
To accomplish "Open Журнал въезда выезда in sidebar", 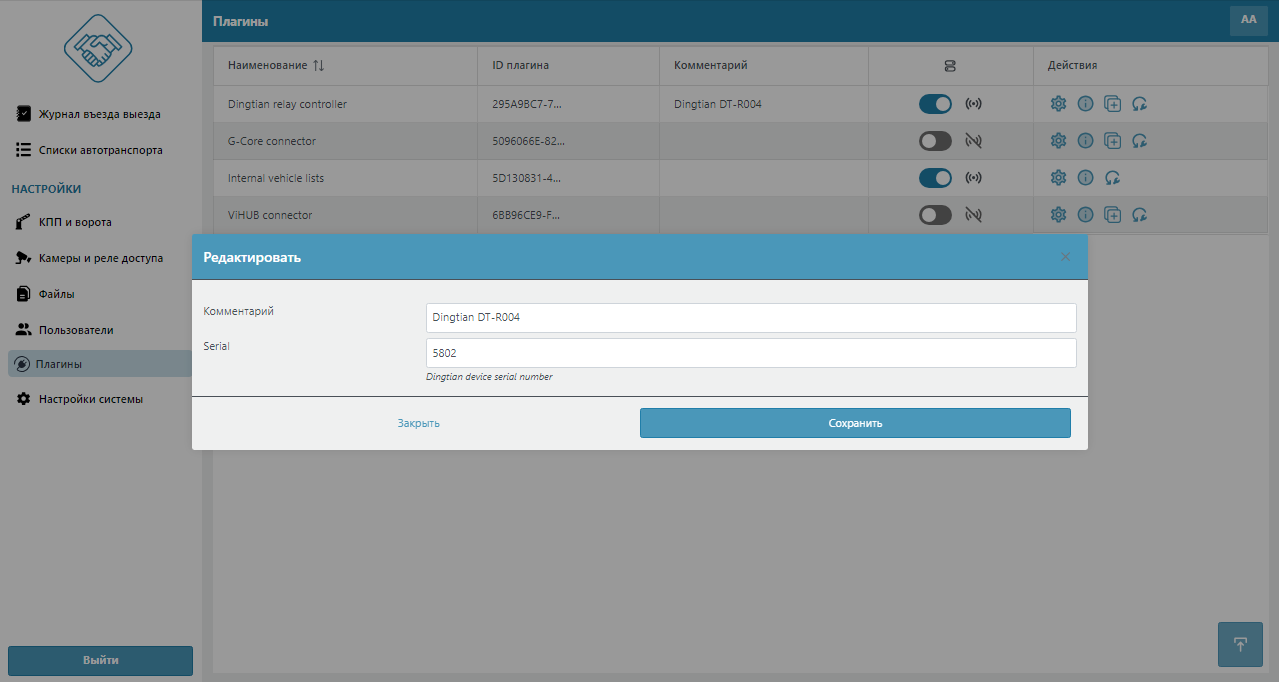I will pos(99,114).
